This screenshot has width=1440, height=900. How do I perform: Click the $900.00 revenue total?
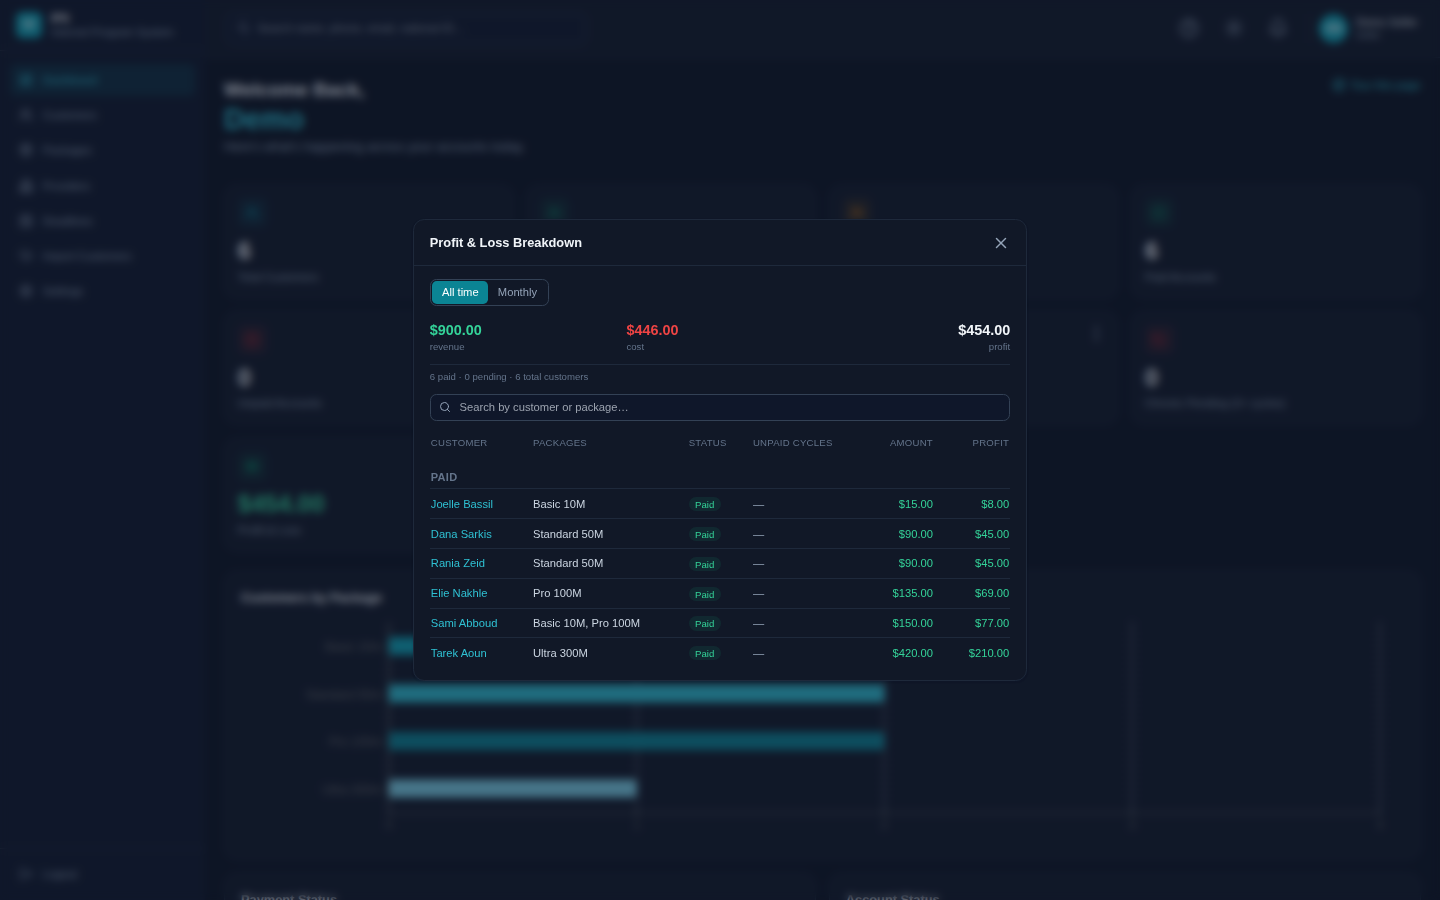coord(456,330)
